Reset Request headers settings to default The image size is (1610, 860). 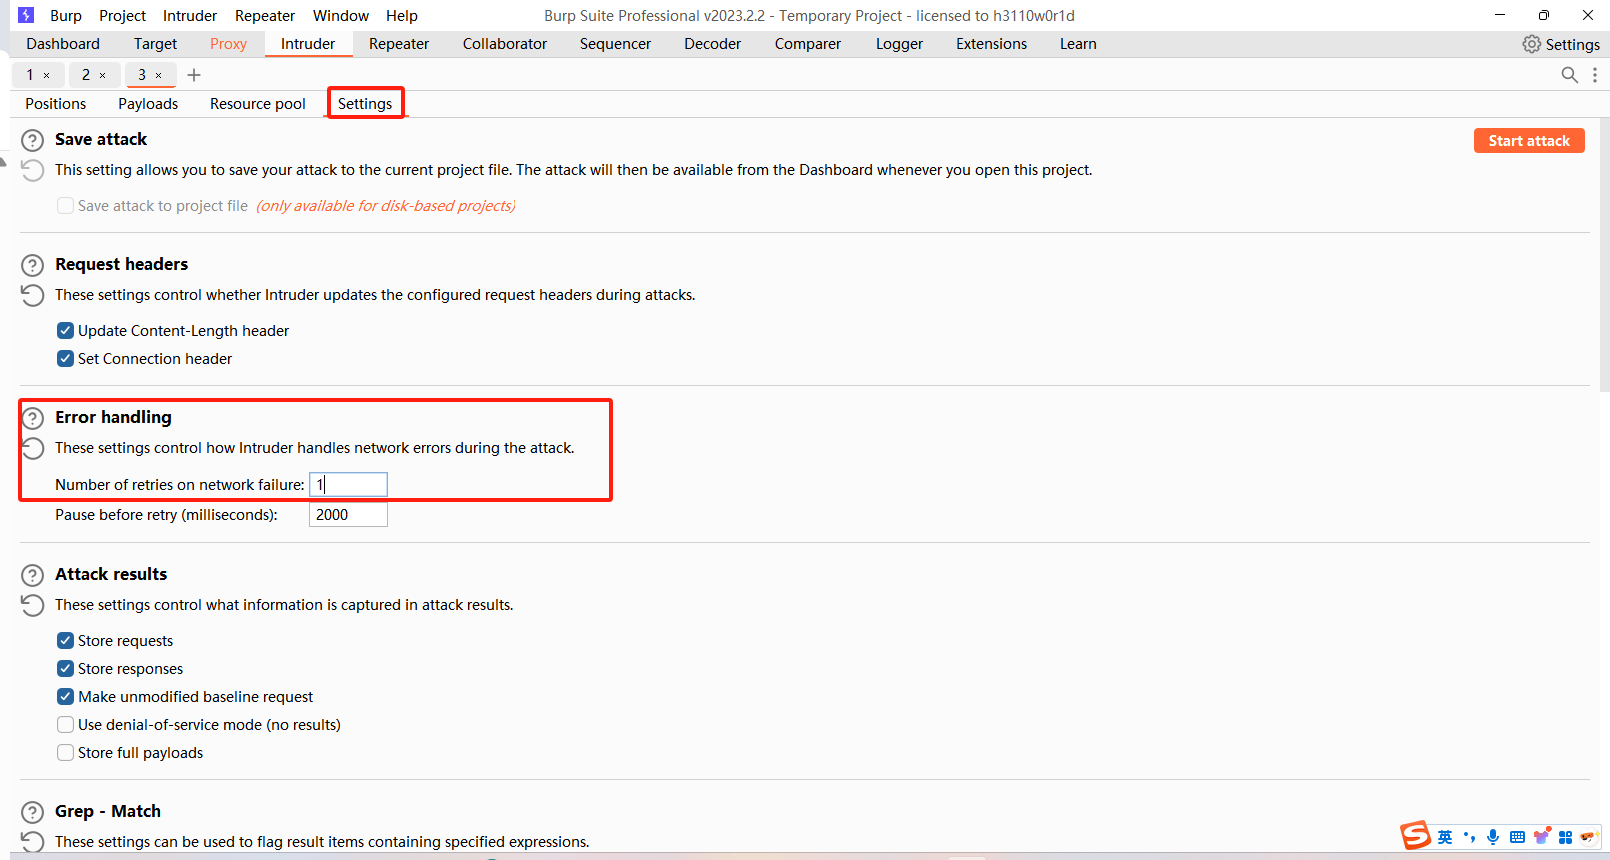pyautogui.click(x=33, y=295)
